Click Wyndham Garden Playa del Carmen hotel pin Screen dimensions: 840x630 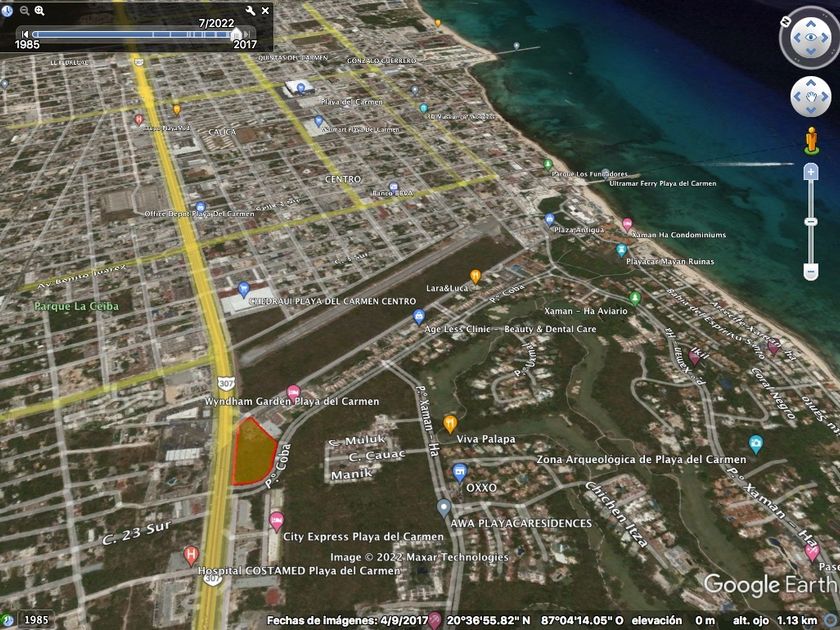[293, 393]
